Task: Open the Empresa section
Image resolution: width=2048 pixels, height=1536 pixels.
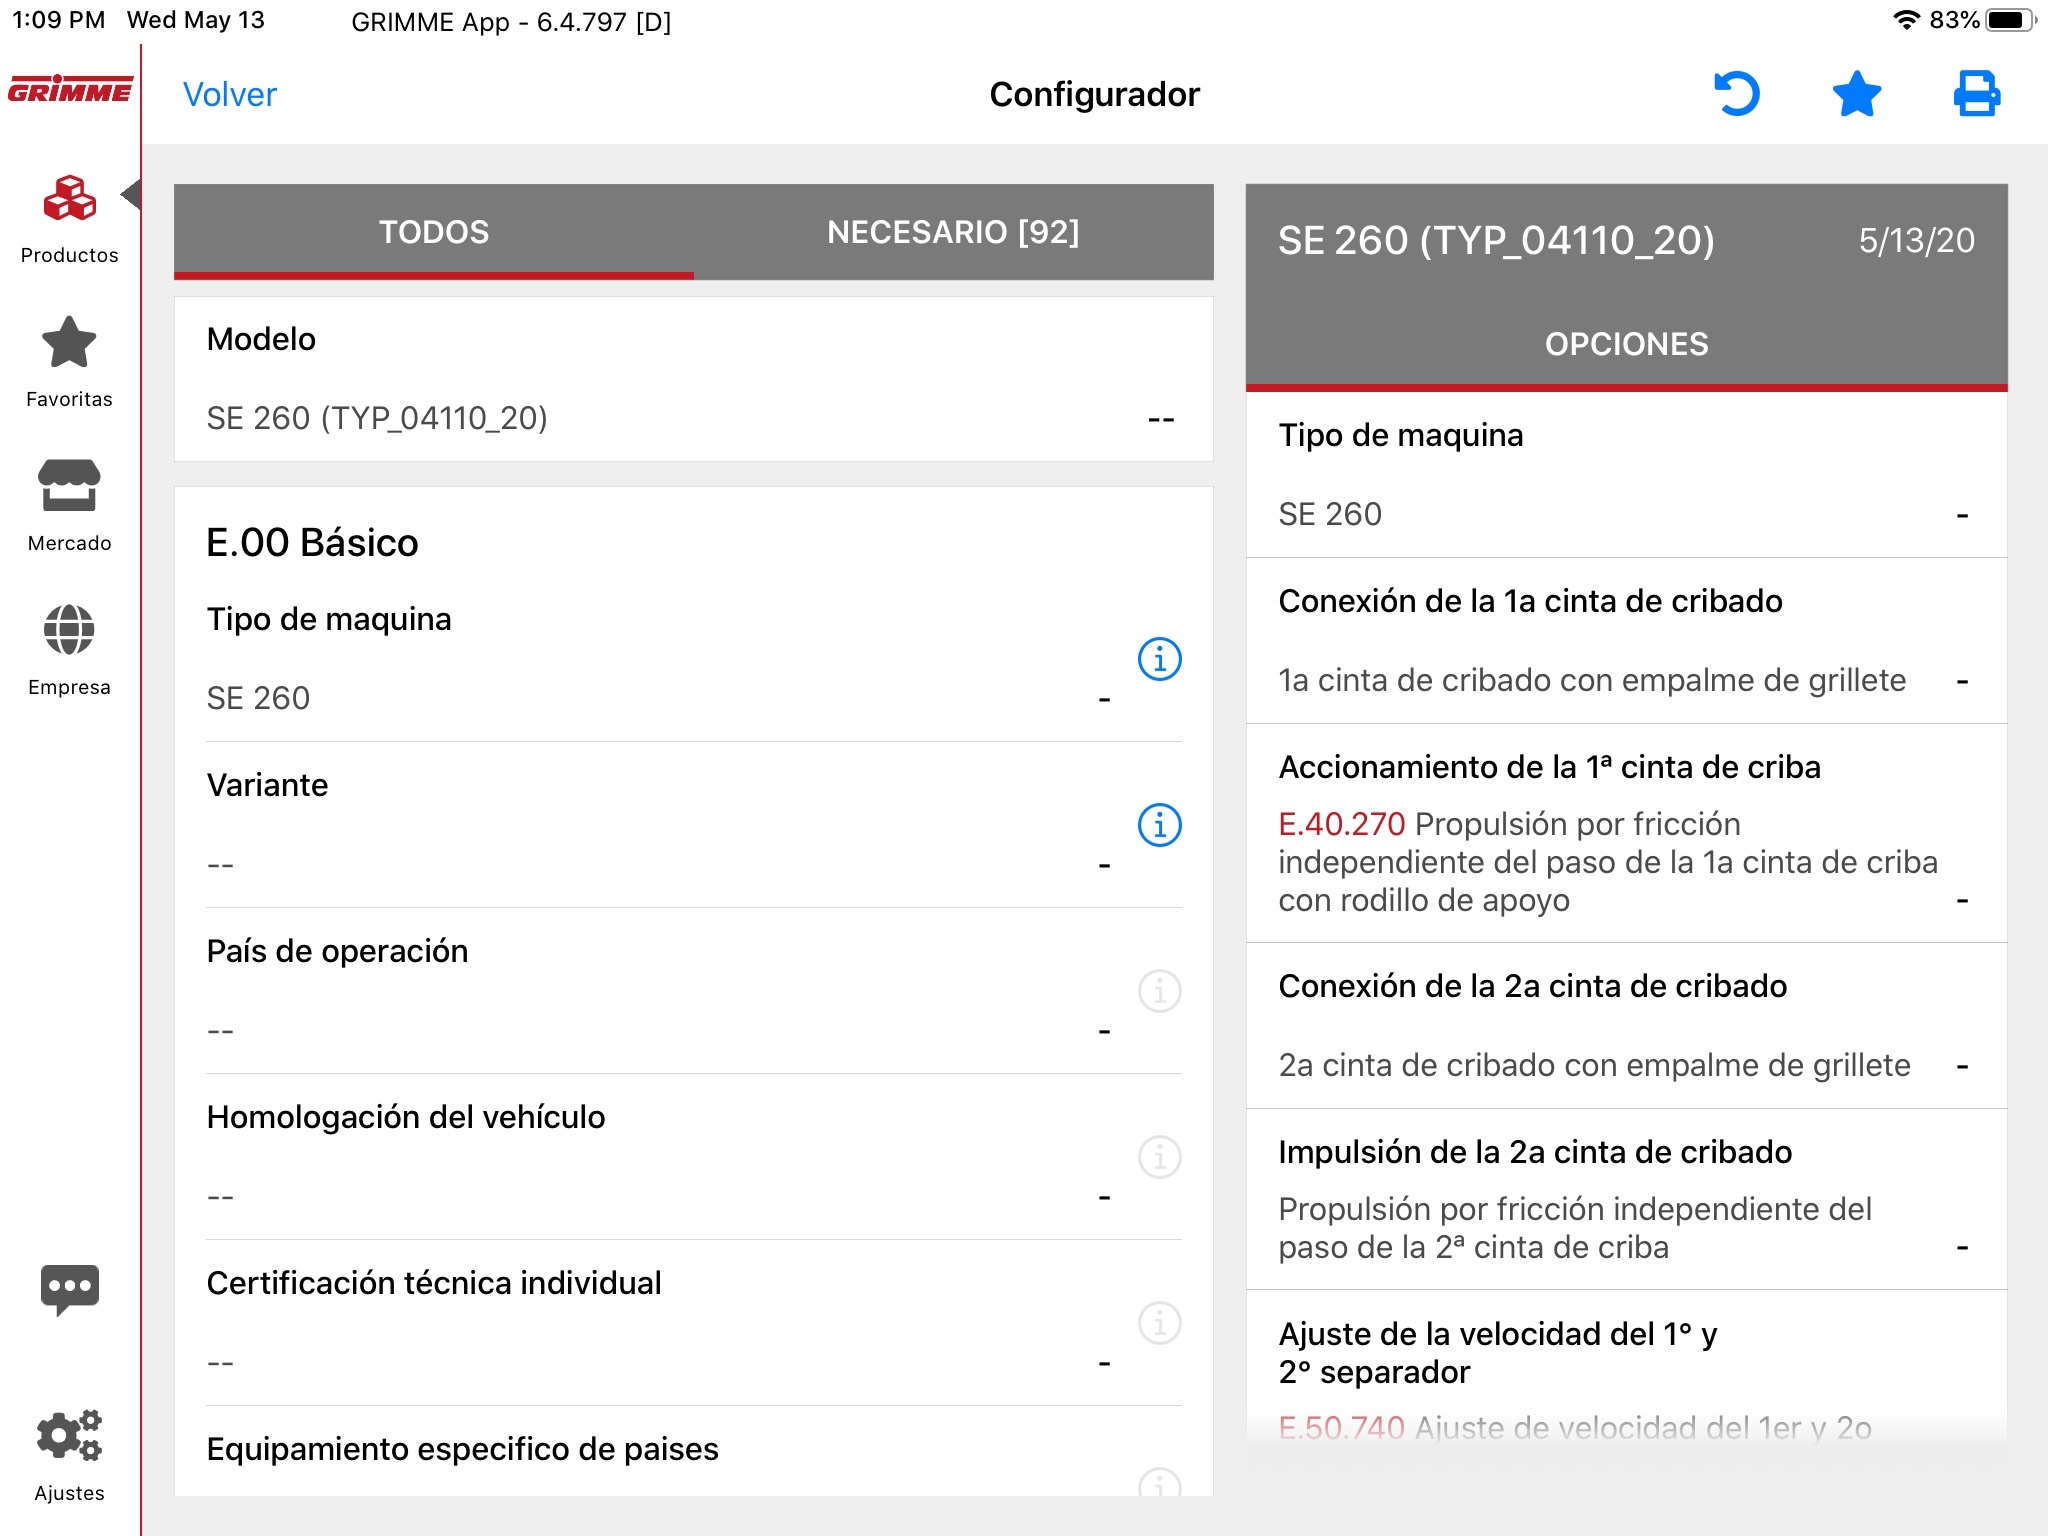Action: pyautogui.click(x=69, y=650)
